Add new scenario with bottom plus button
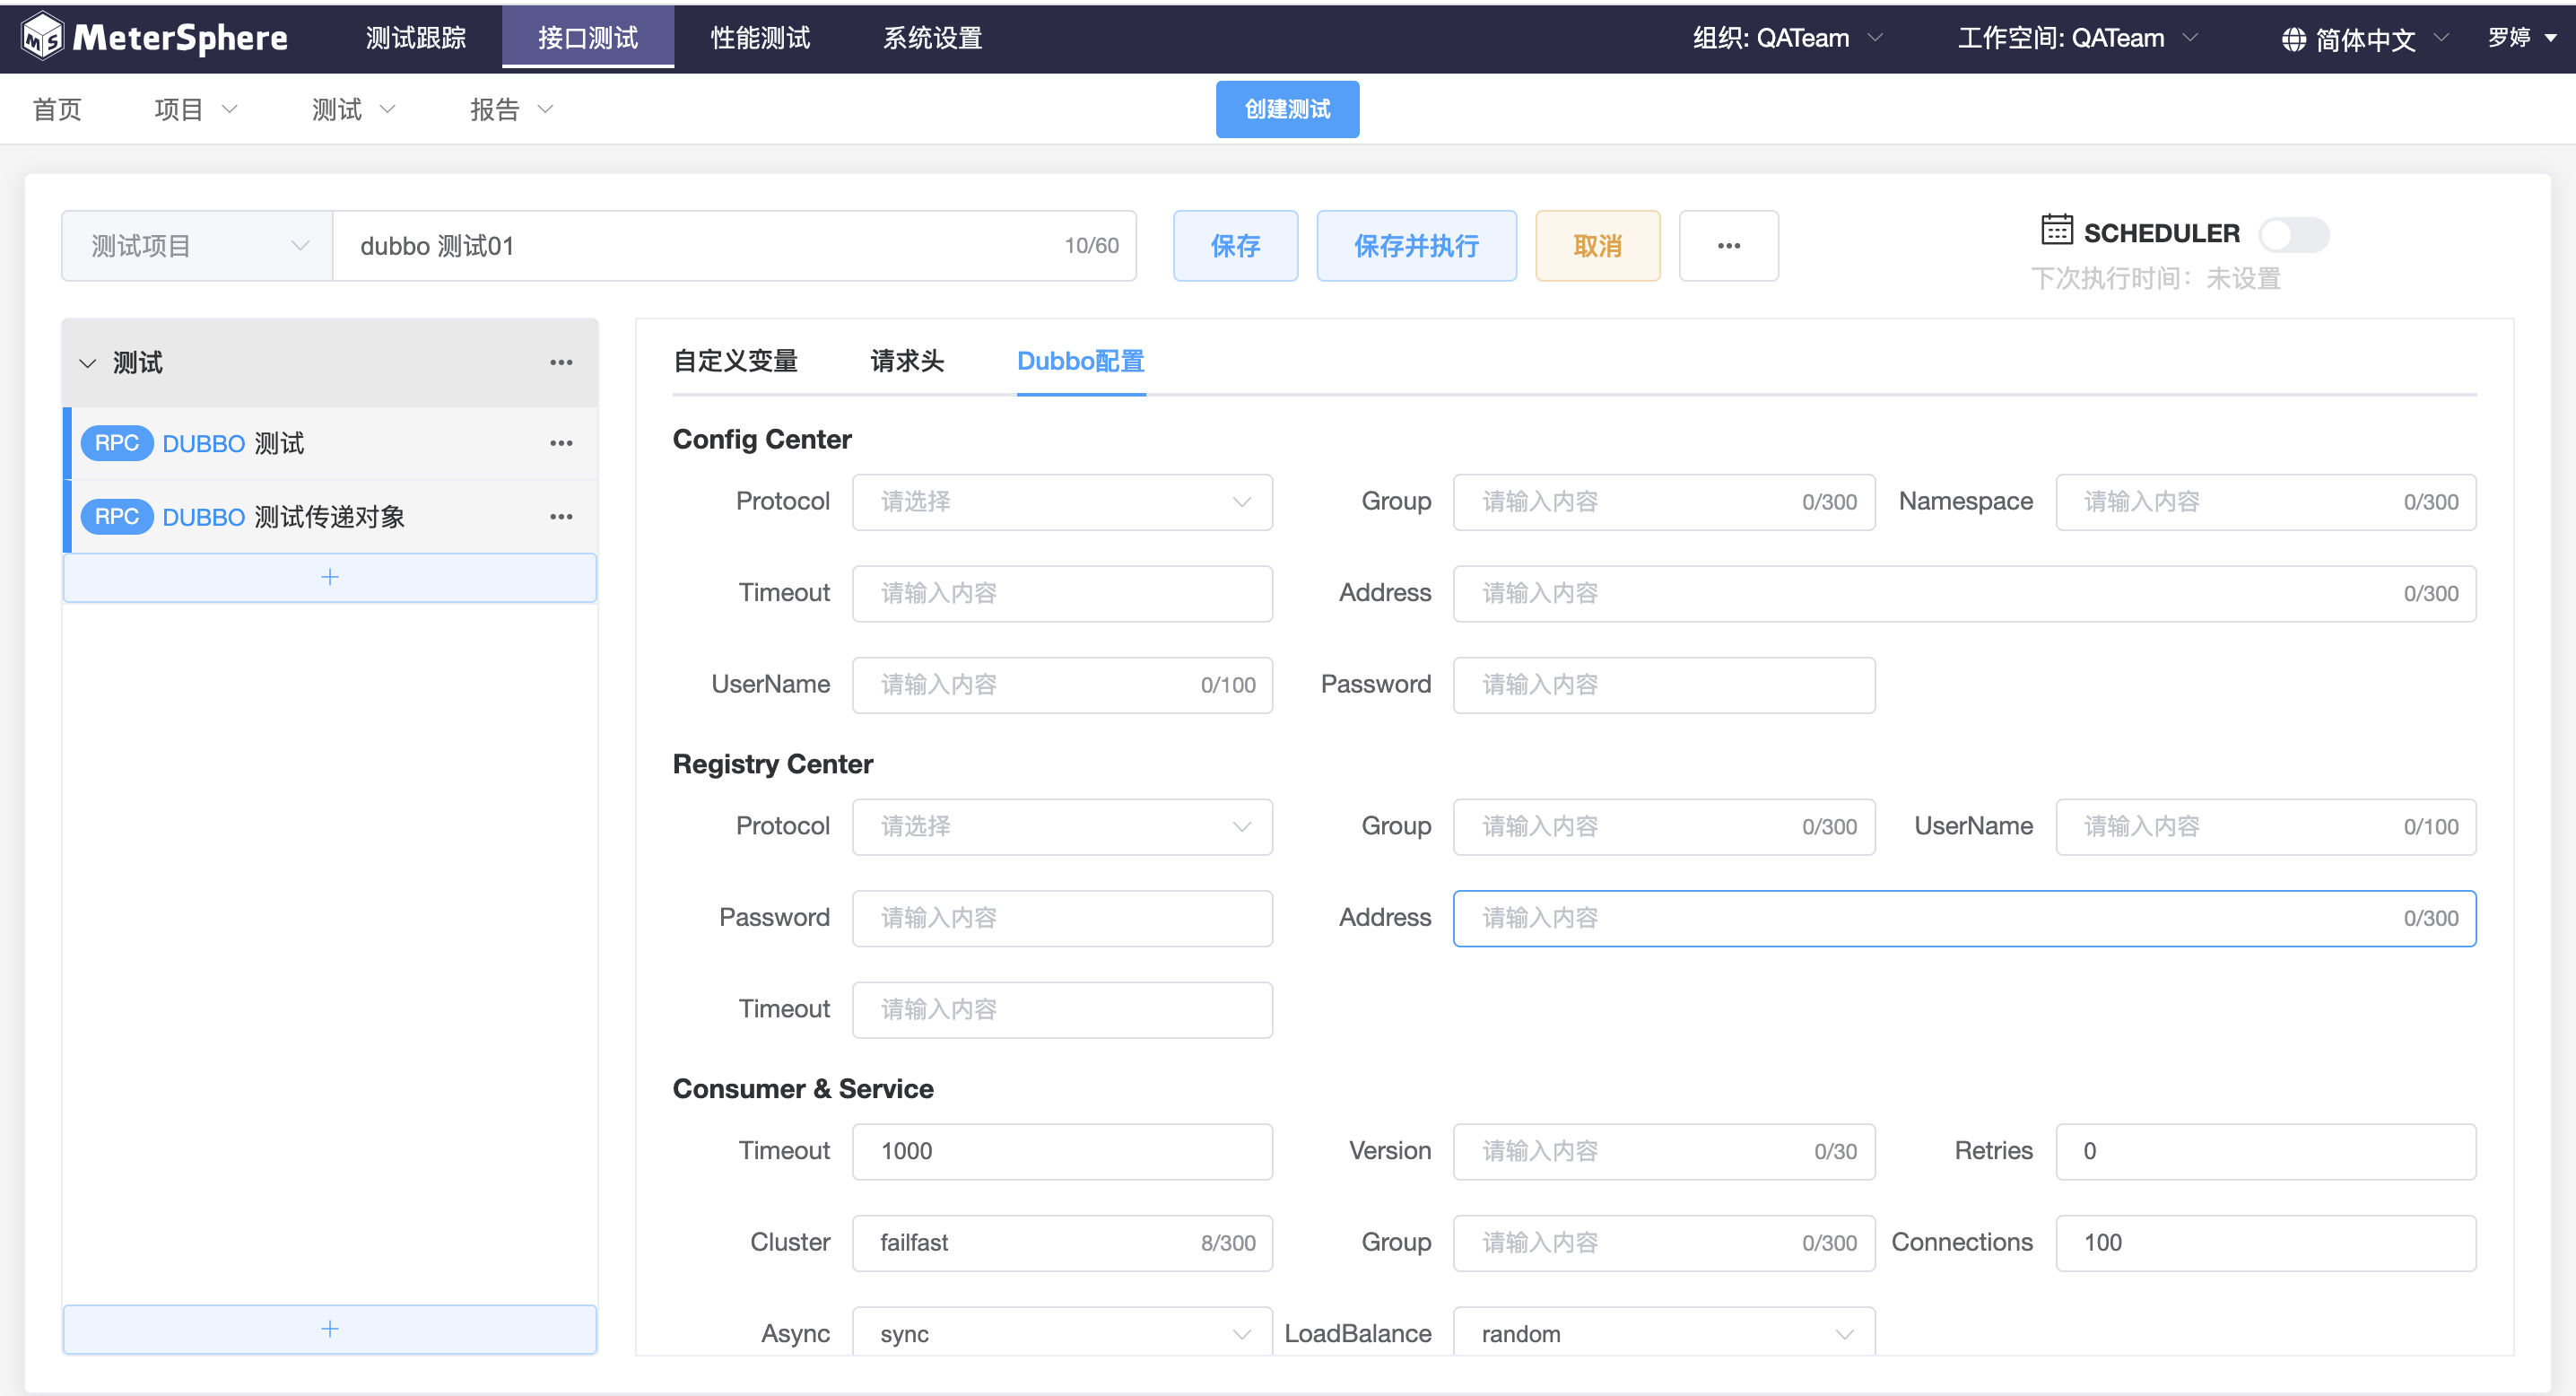Image resolution: width=2576 pixels, height=1396 pixels. click(330, 1329)
